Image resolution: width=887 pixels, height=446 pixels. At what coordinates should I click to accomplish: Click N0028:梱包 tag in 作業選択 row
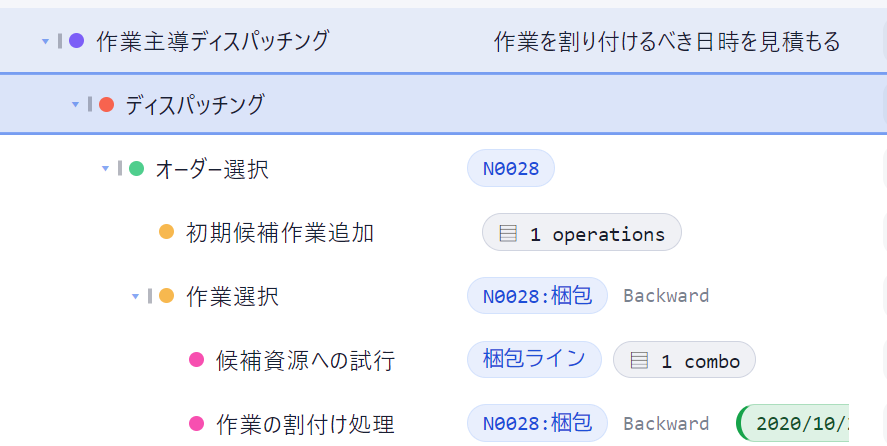537,295
